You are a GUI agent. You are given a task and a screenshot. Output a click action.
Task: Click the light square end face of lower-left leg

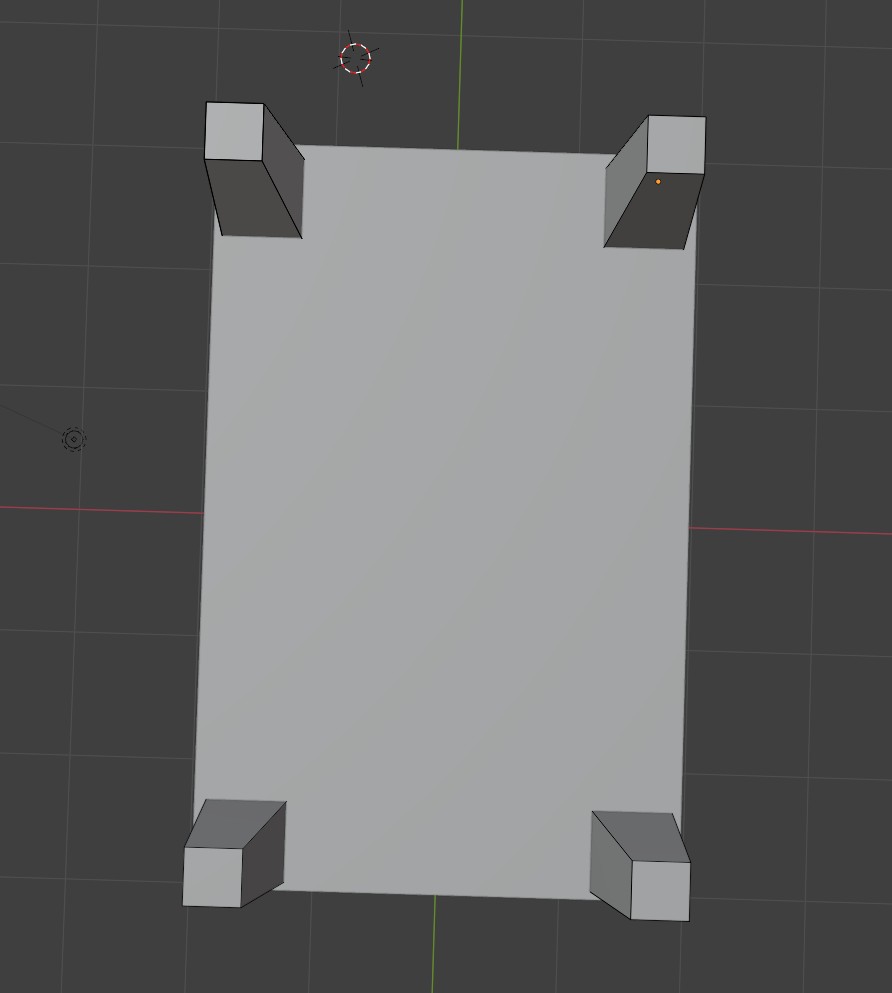pyautogui.click(x=212, y=877)
